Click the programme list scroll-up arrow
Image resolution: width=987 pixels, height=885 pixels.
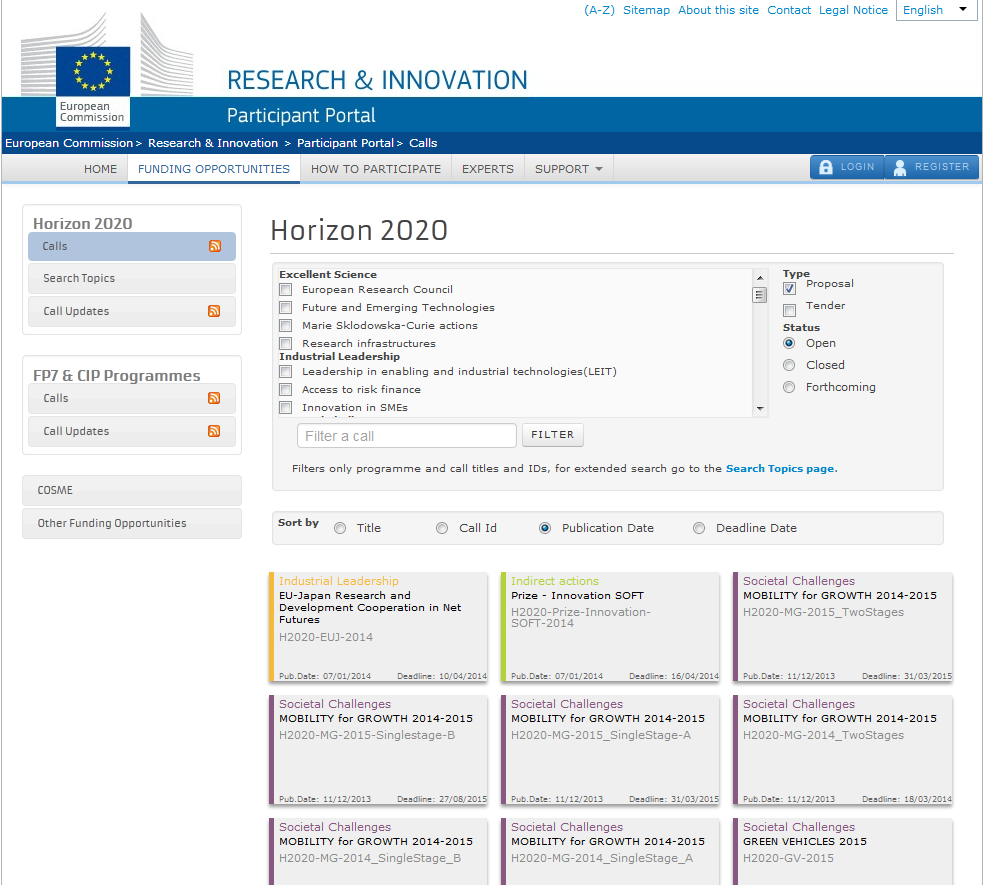[760, 278]
